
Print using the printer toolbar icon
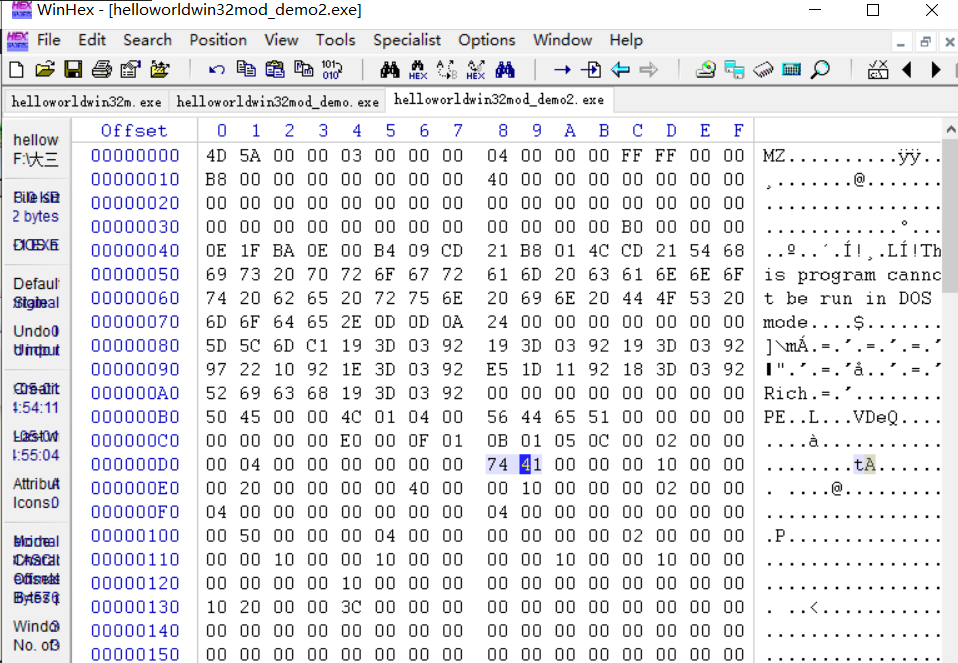[x=101, y=70]
